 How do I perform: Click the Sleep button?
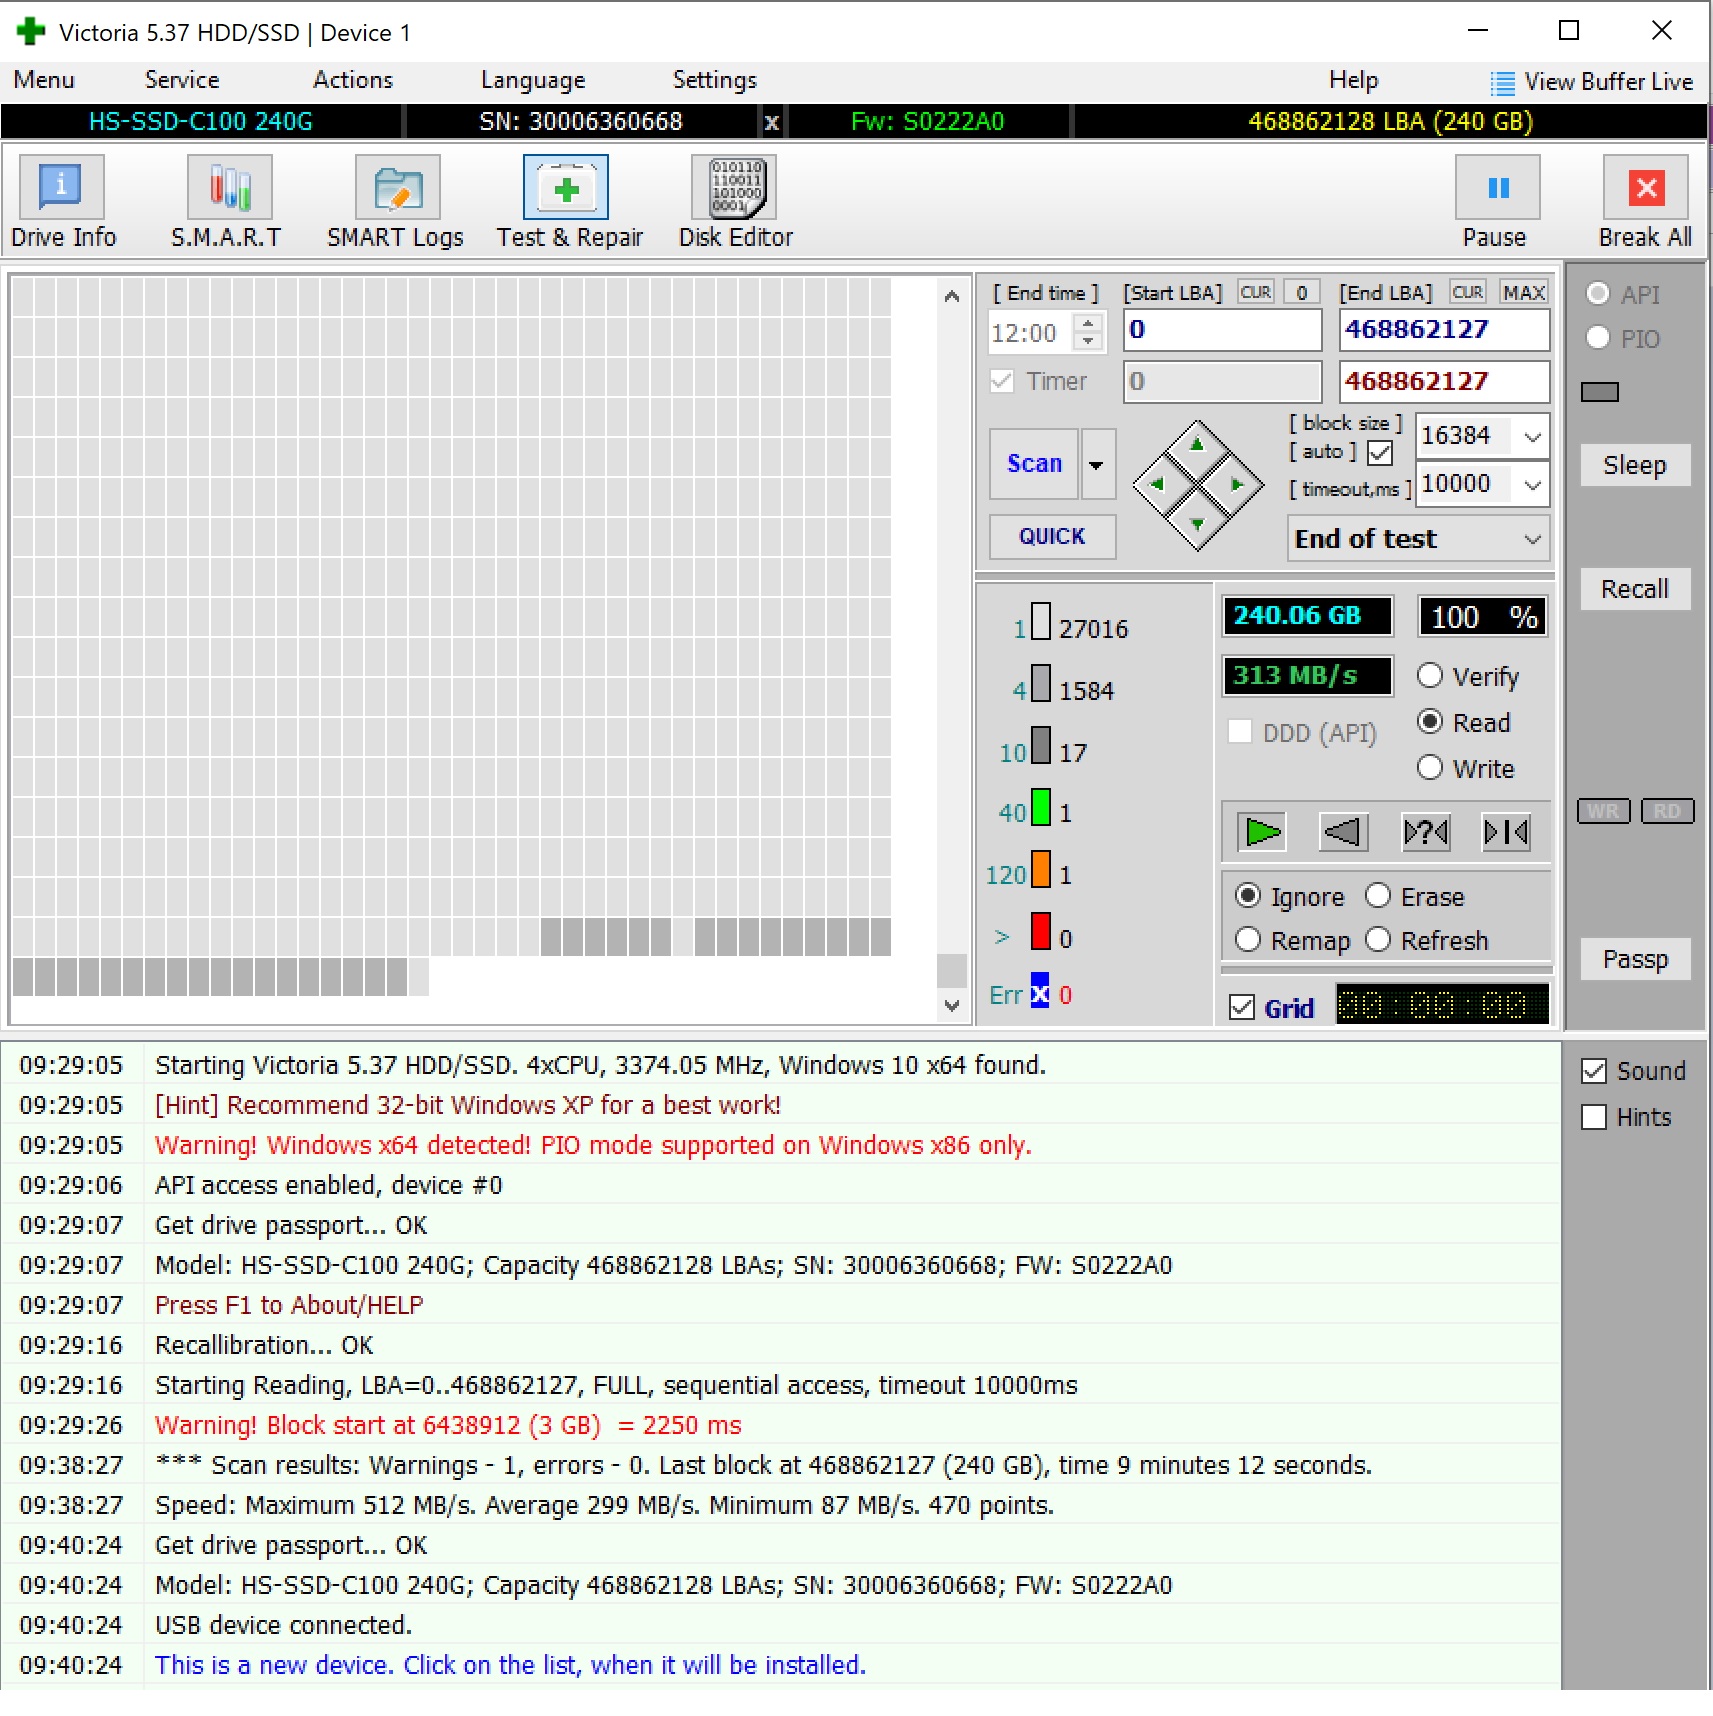tap(1635, 465)
